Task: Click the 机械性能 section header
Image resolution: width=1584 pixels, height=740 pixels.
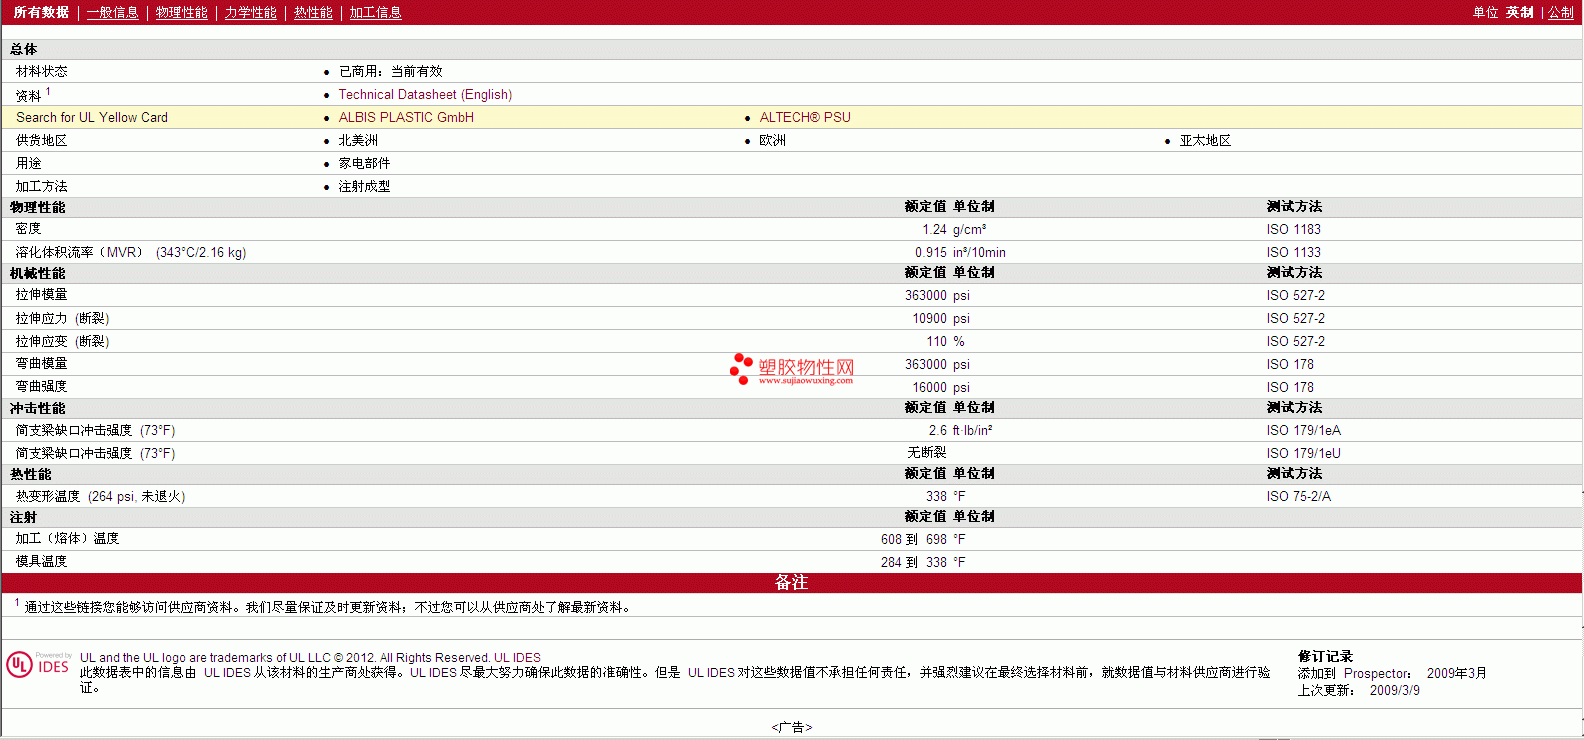Action: pyautogui.click(x=38, y=273)
